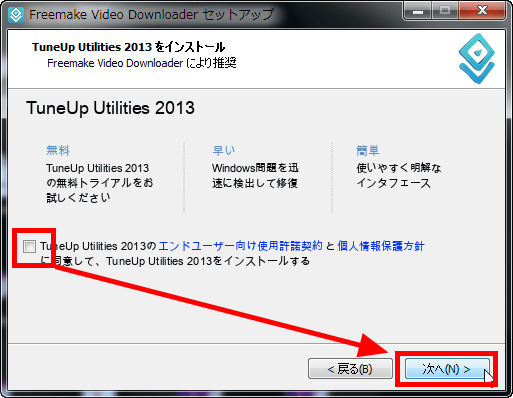The image size is (513, 398).
Task: Click the < 戻る(B) button
Action: tap(350, 369)
